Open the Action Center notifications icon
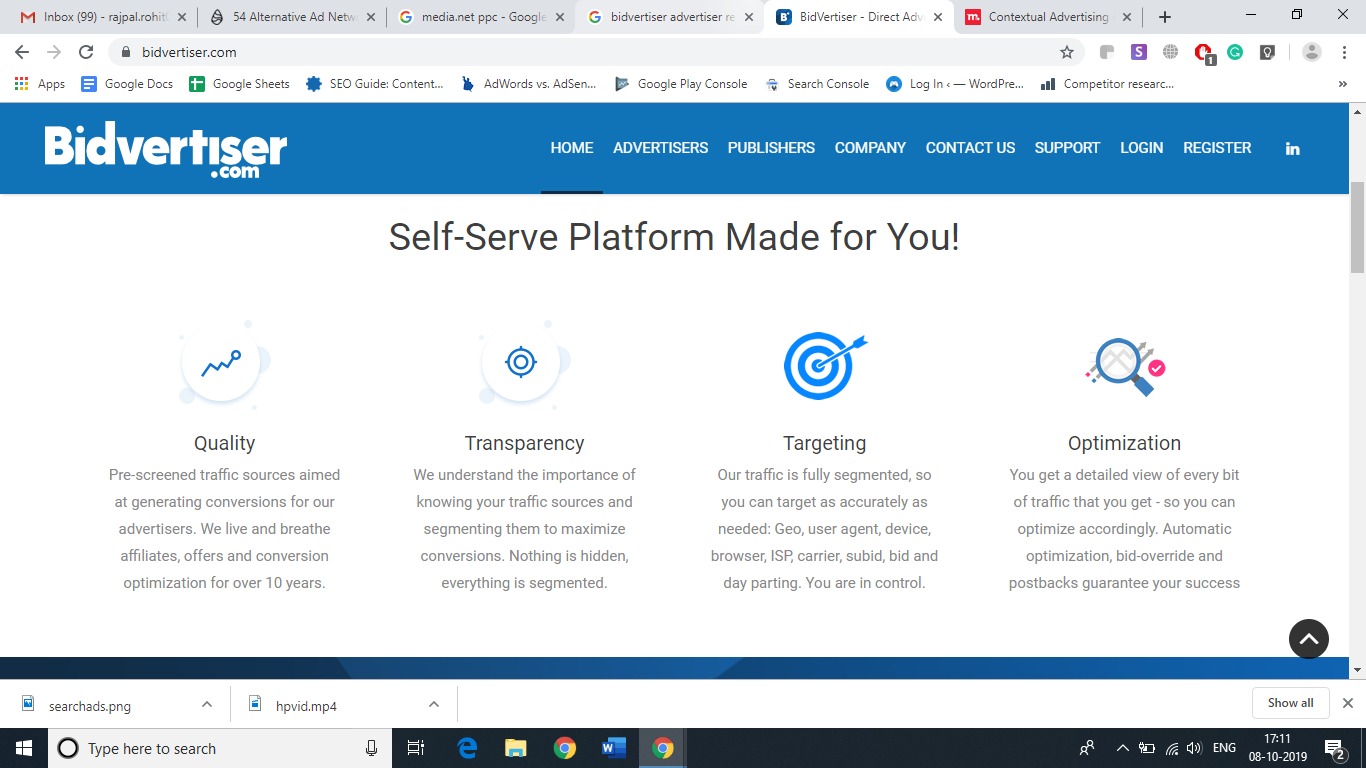This screenshot has width=1366, height=768. pyautogui.click(x=1334, y=748)
